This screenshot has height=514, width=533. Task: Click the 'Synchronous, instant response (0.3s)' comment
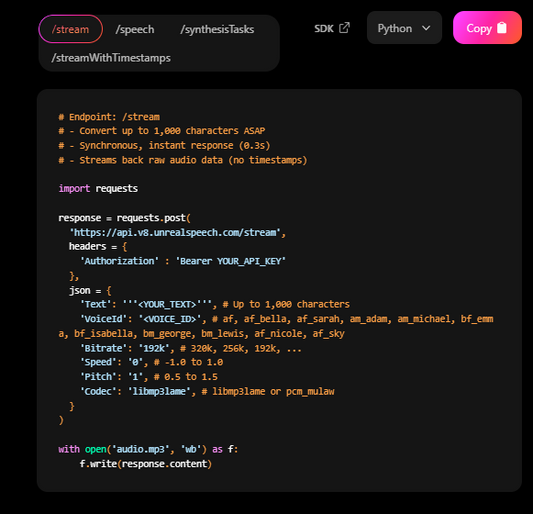click(x=175, y=145)
